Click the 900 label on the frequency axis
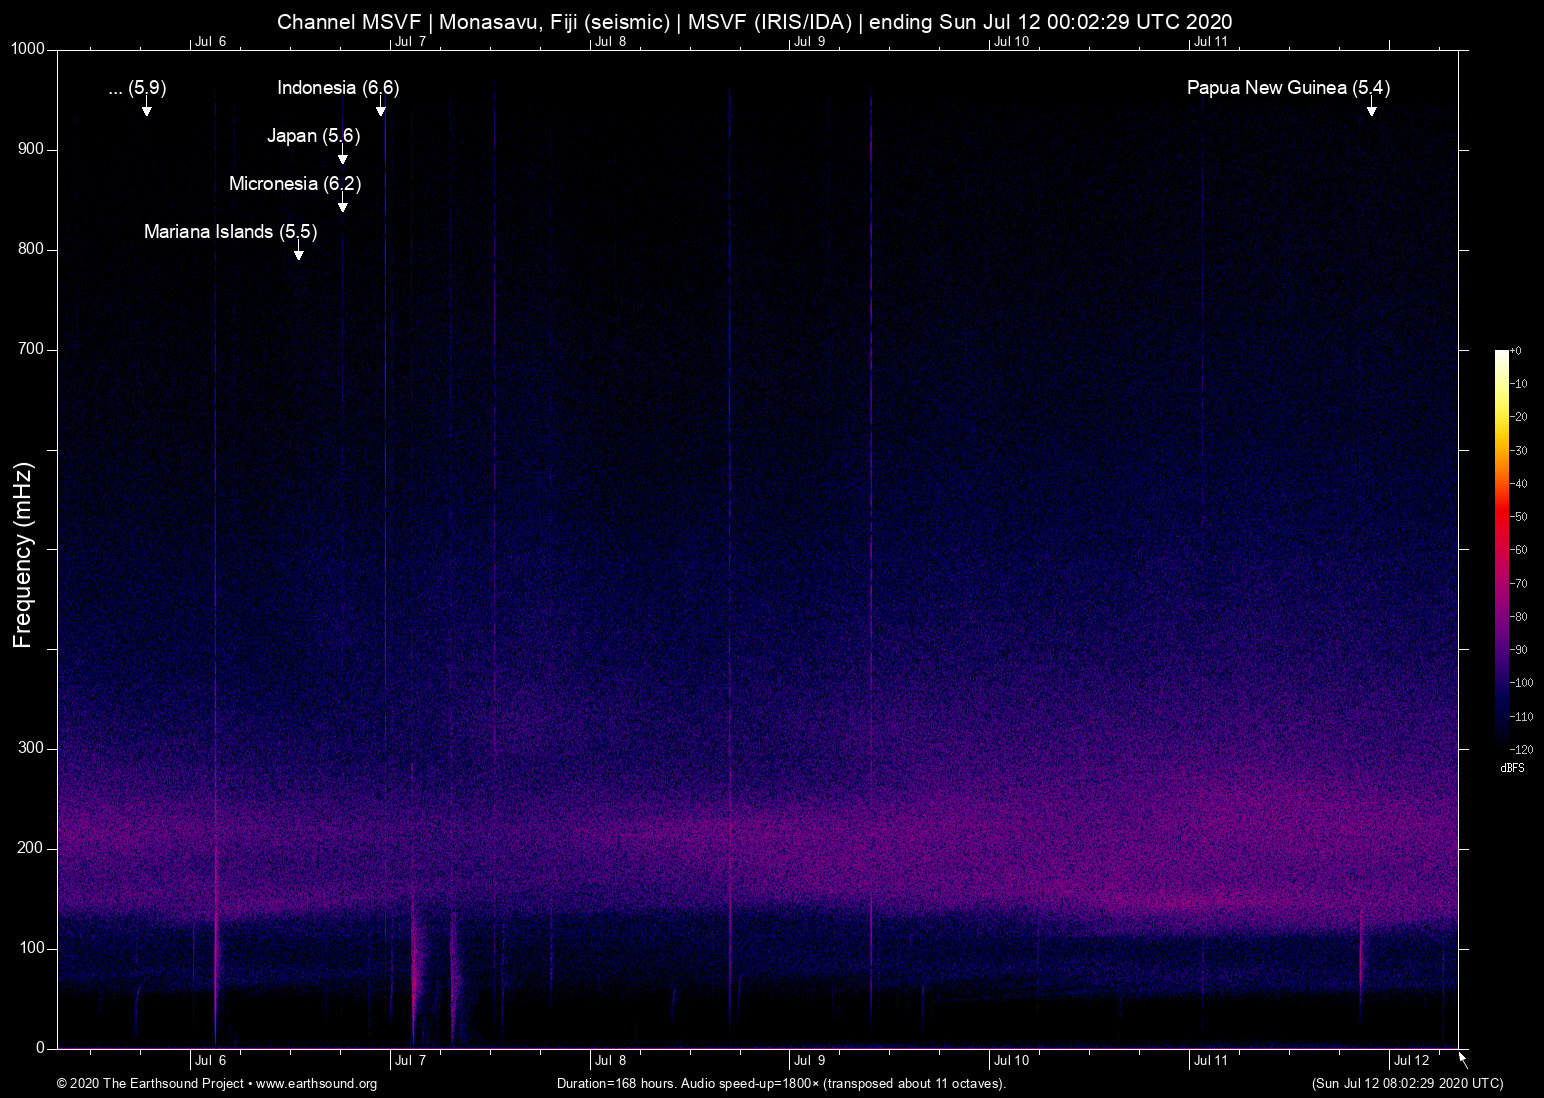Image resolution: width=1544 pixels, height=1098 pixels. (32, 149)
